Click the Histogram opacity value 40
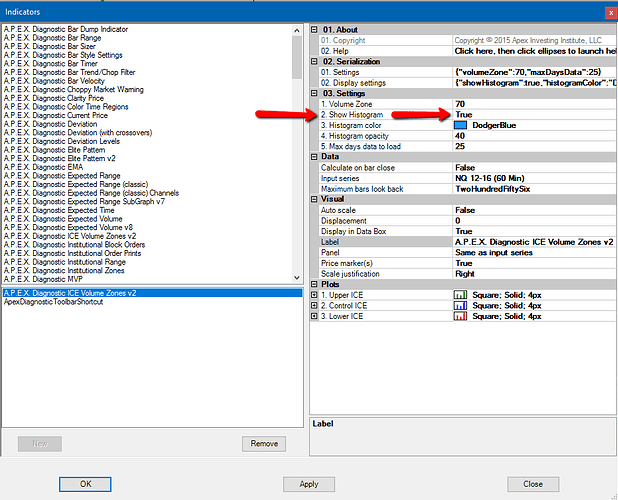Viewport: 618px width, 500px height. 535,136
